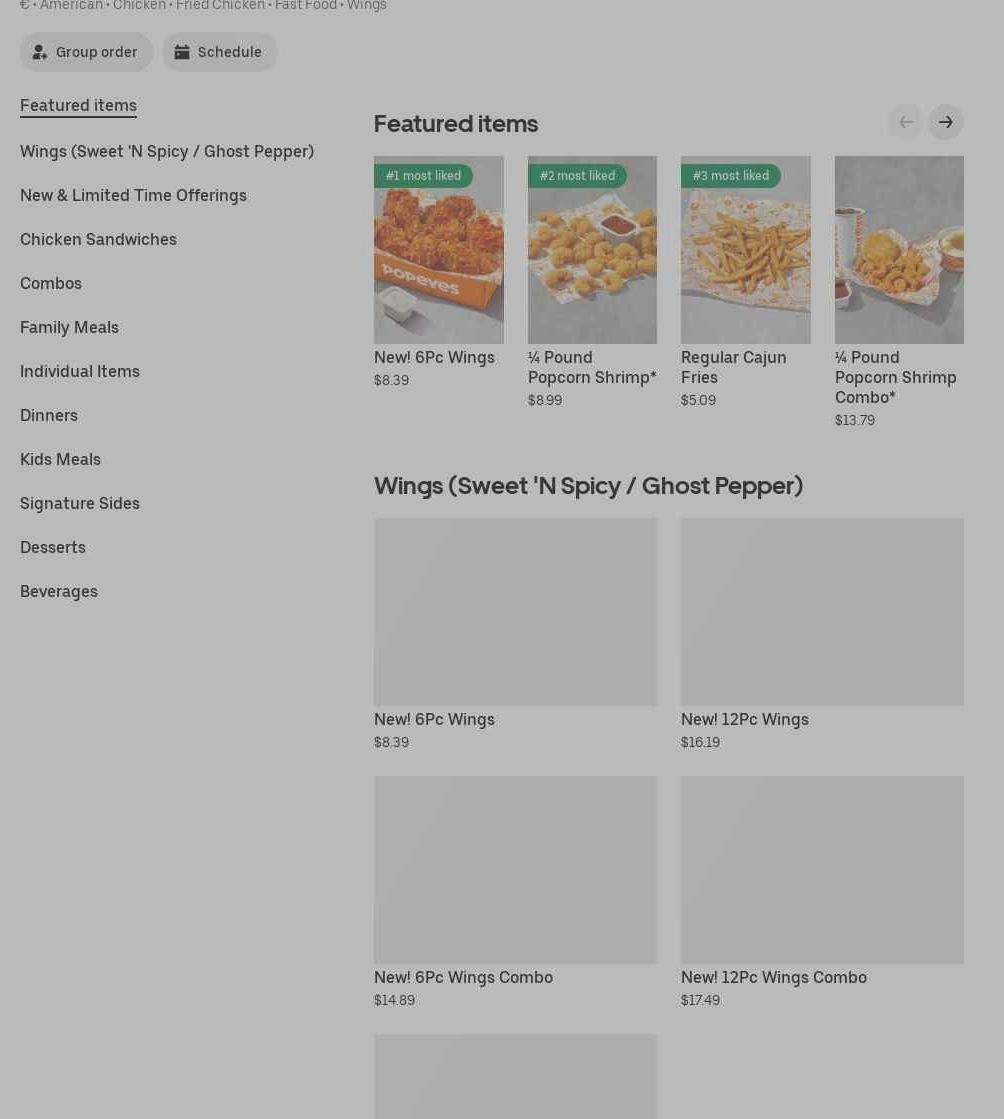Open the ¼ Pound Popcorn Shrimp Combo image
The height and width of the screenshot is (1119, 1004).
click(898, 250)
